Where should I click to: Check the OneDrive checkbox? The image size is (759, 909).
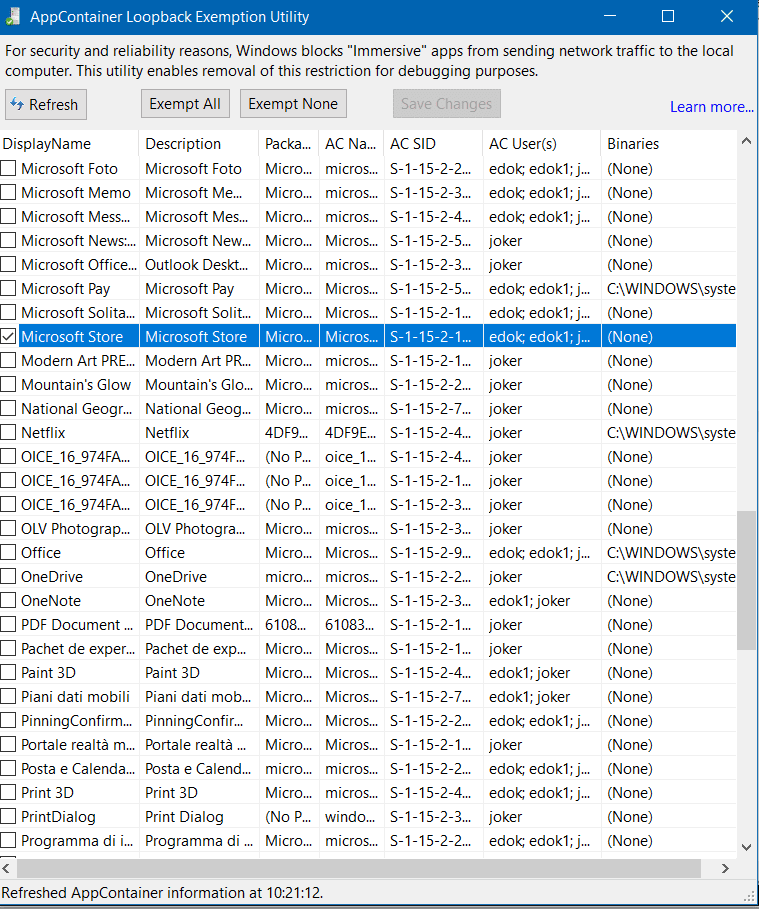coord(8,577)
